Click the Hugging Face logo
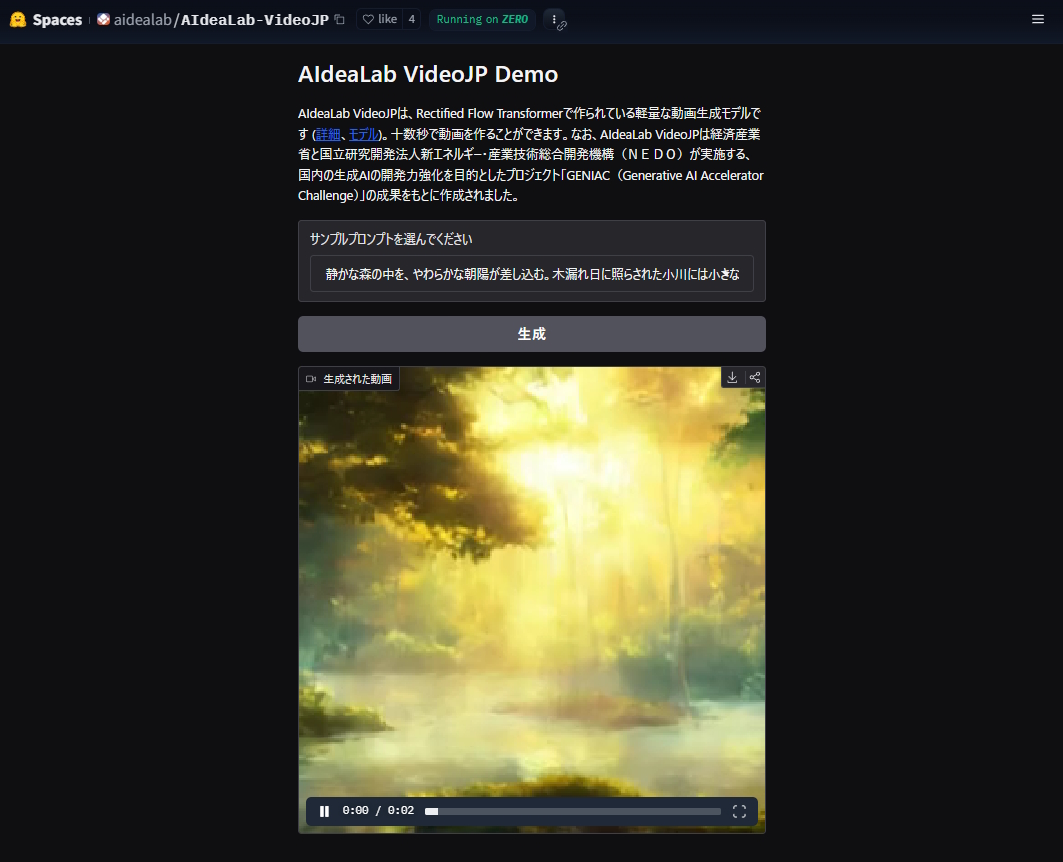 coord(17,18)
